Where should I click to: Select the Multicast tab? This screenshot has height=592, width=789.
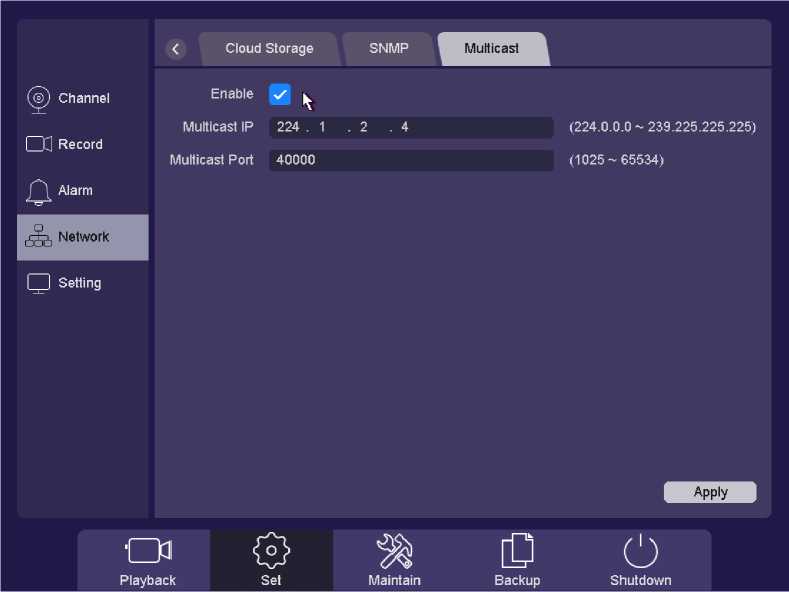click(491, 48)
